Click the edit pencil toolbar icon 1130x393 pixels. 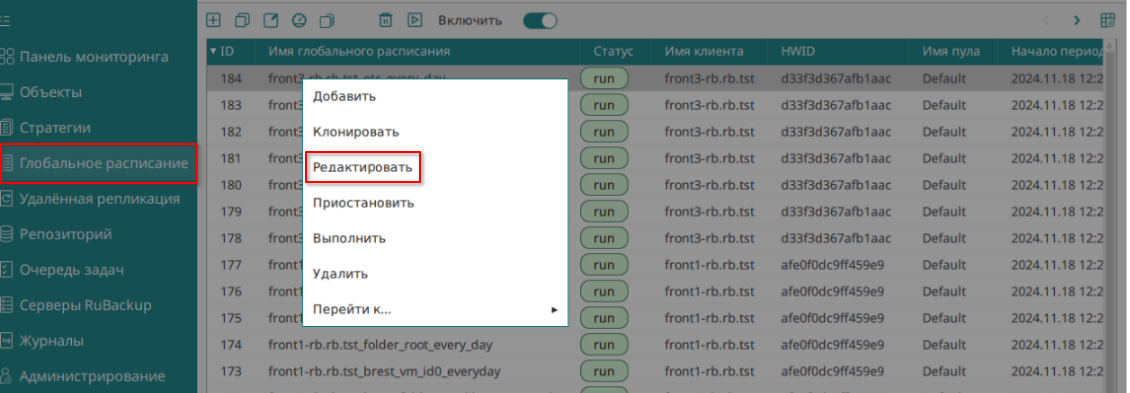pos(270,20)
